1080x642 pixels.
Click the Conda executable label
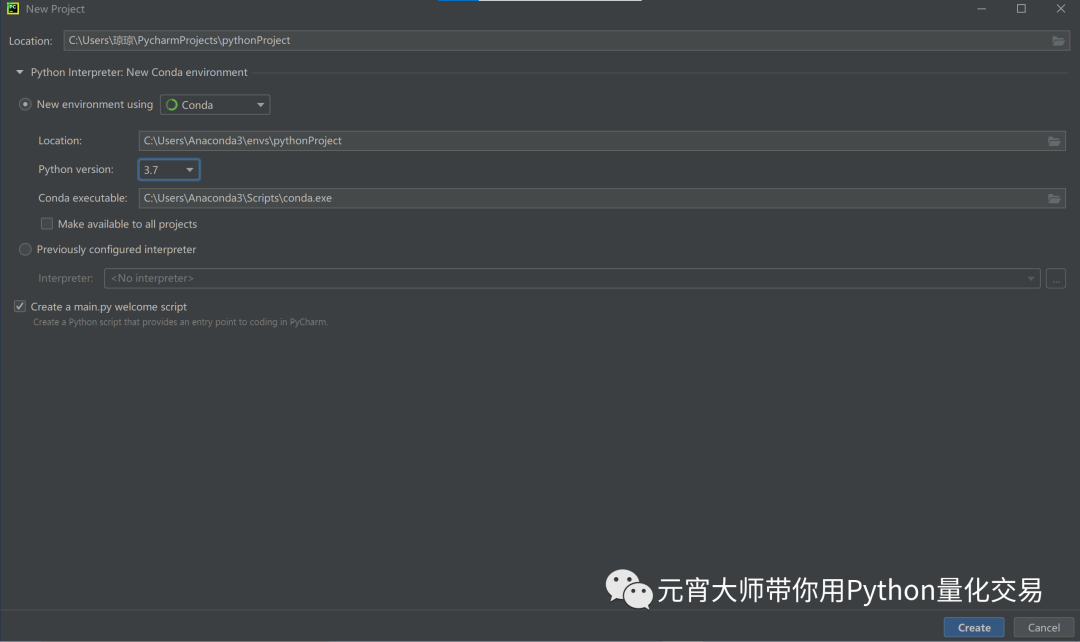coord(83,198)
